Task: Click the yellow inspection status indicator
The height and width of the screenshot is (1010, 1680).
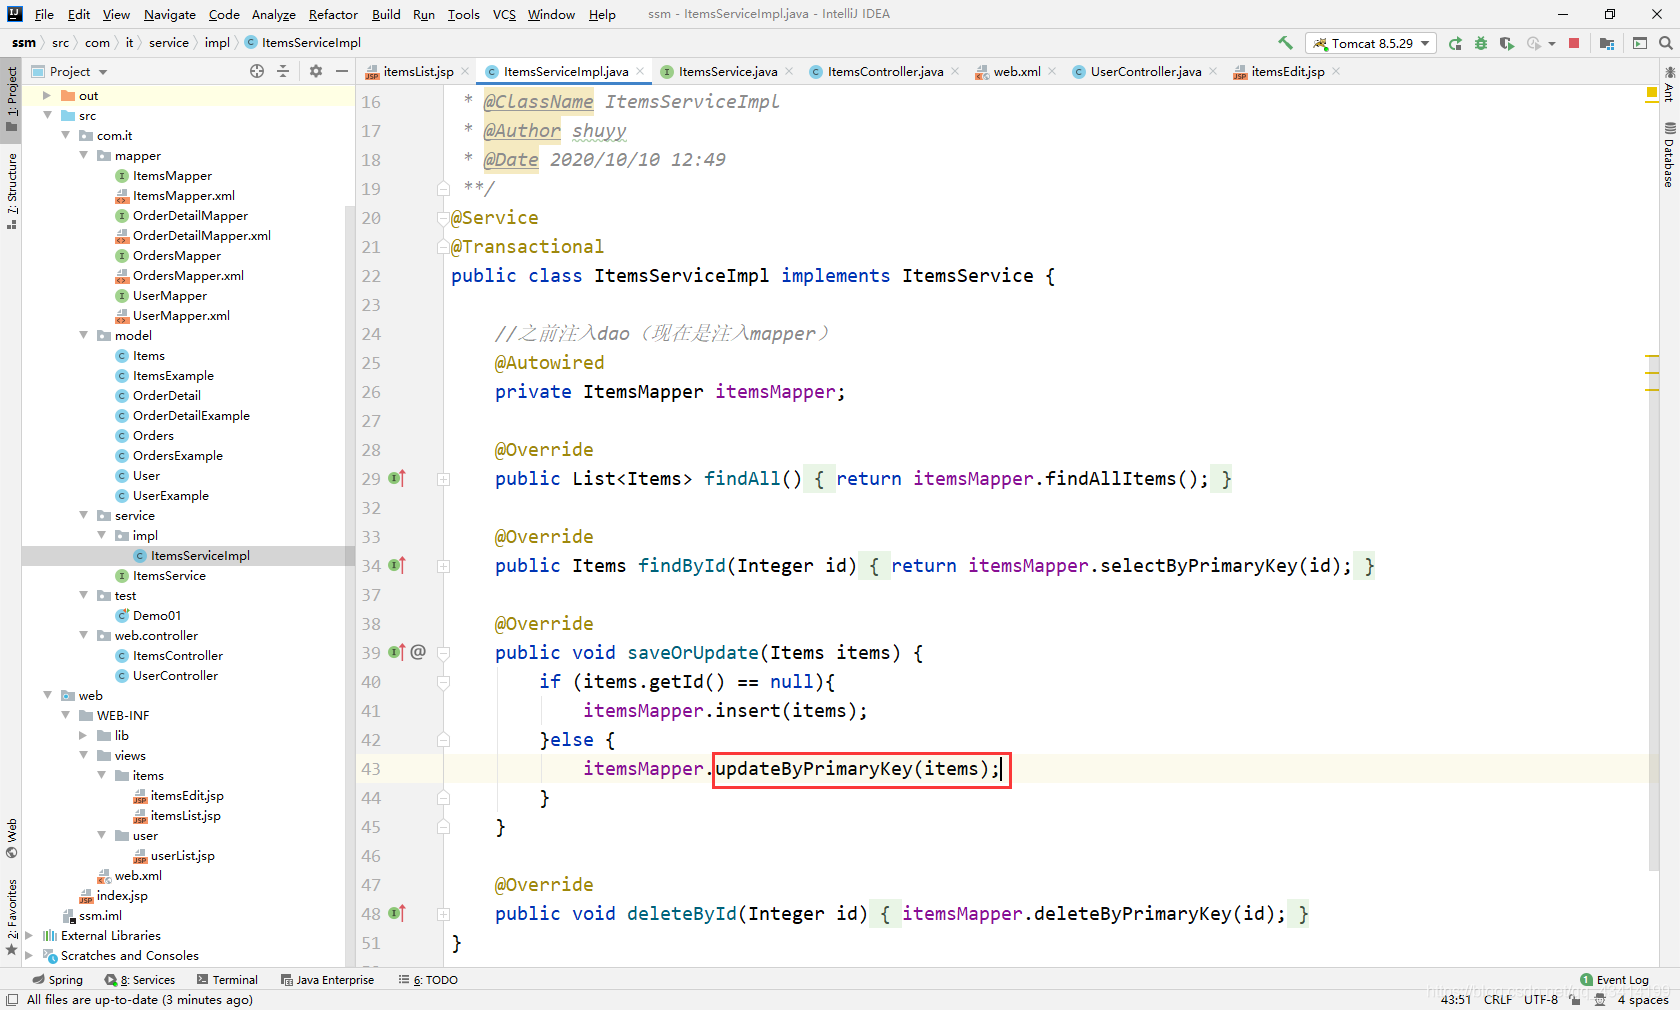Action: click(1652, 93)
